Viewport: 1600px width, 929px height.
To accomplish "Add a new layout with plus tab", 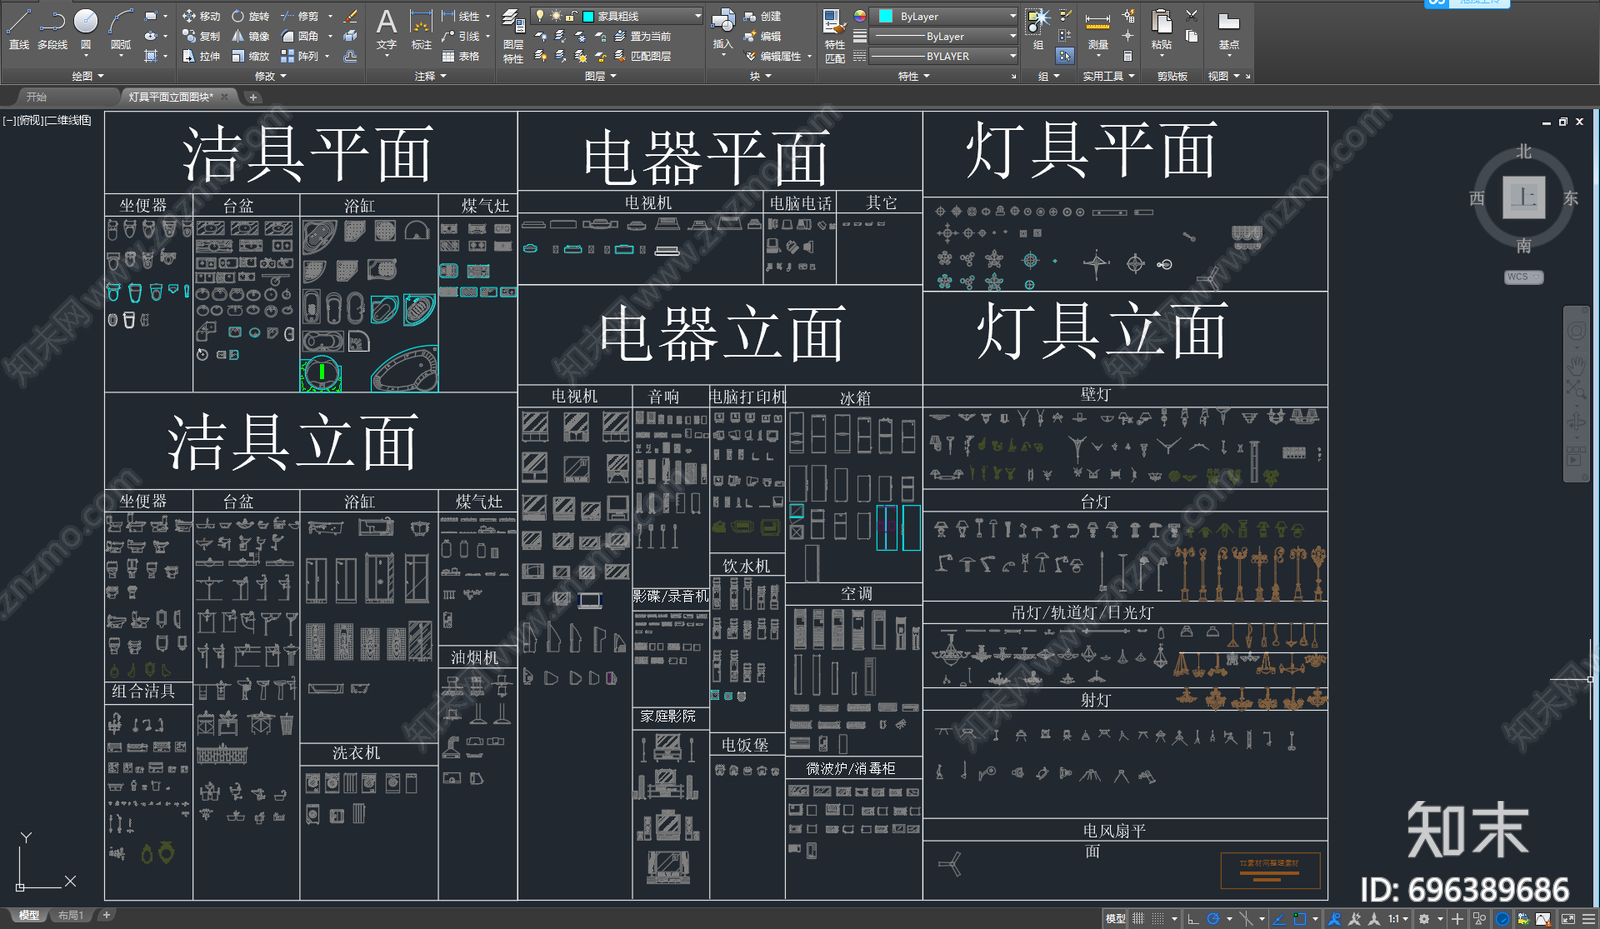I will (x=106, y=915).
